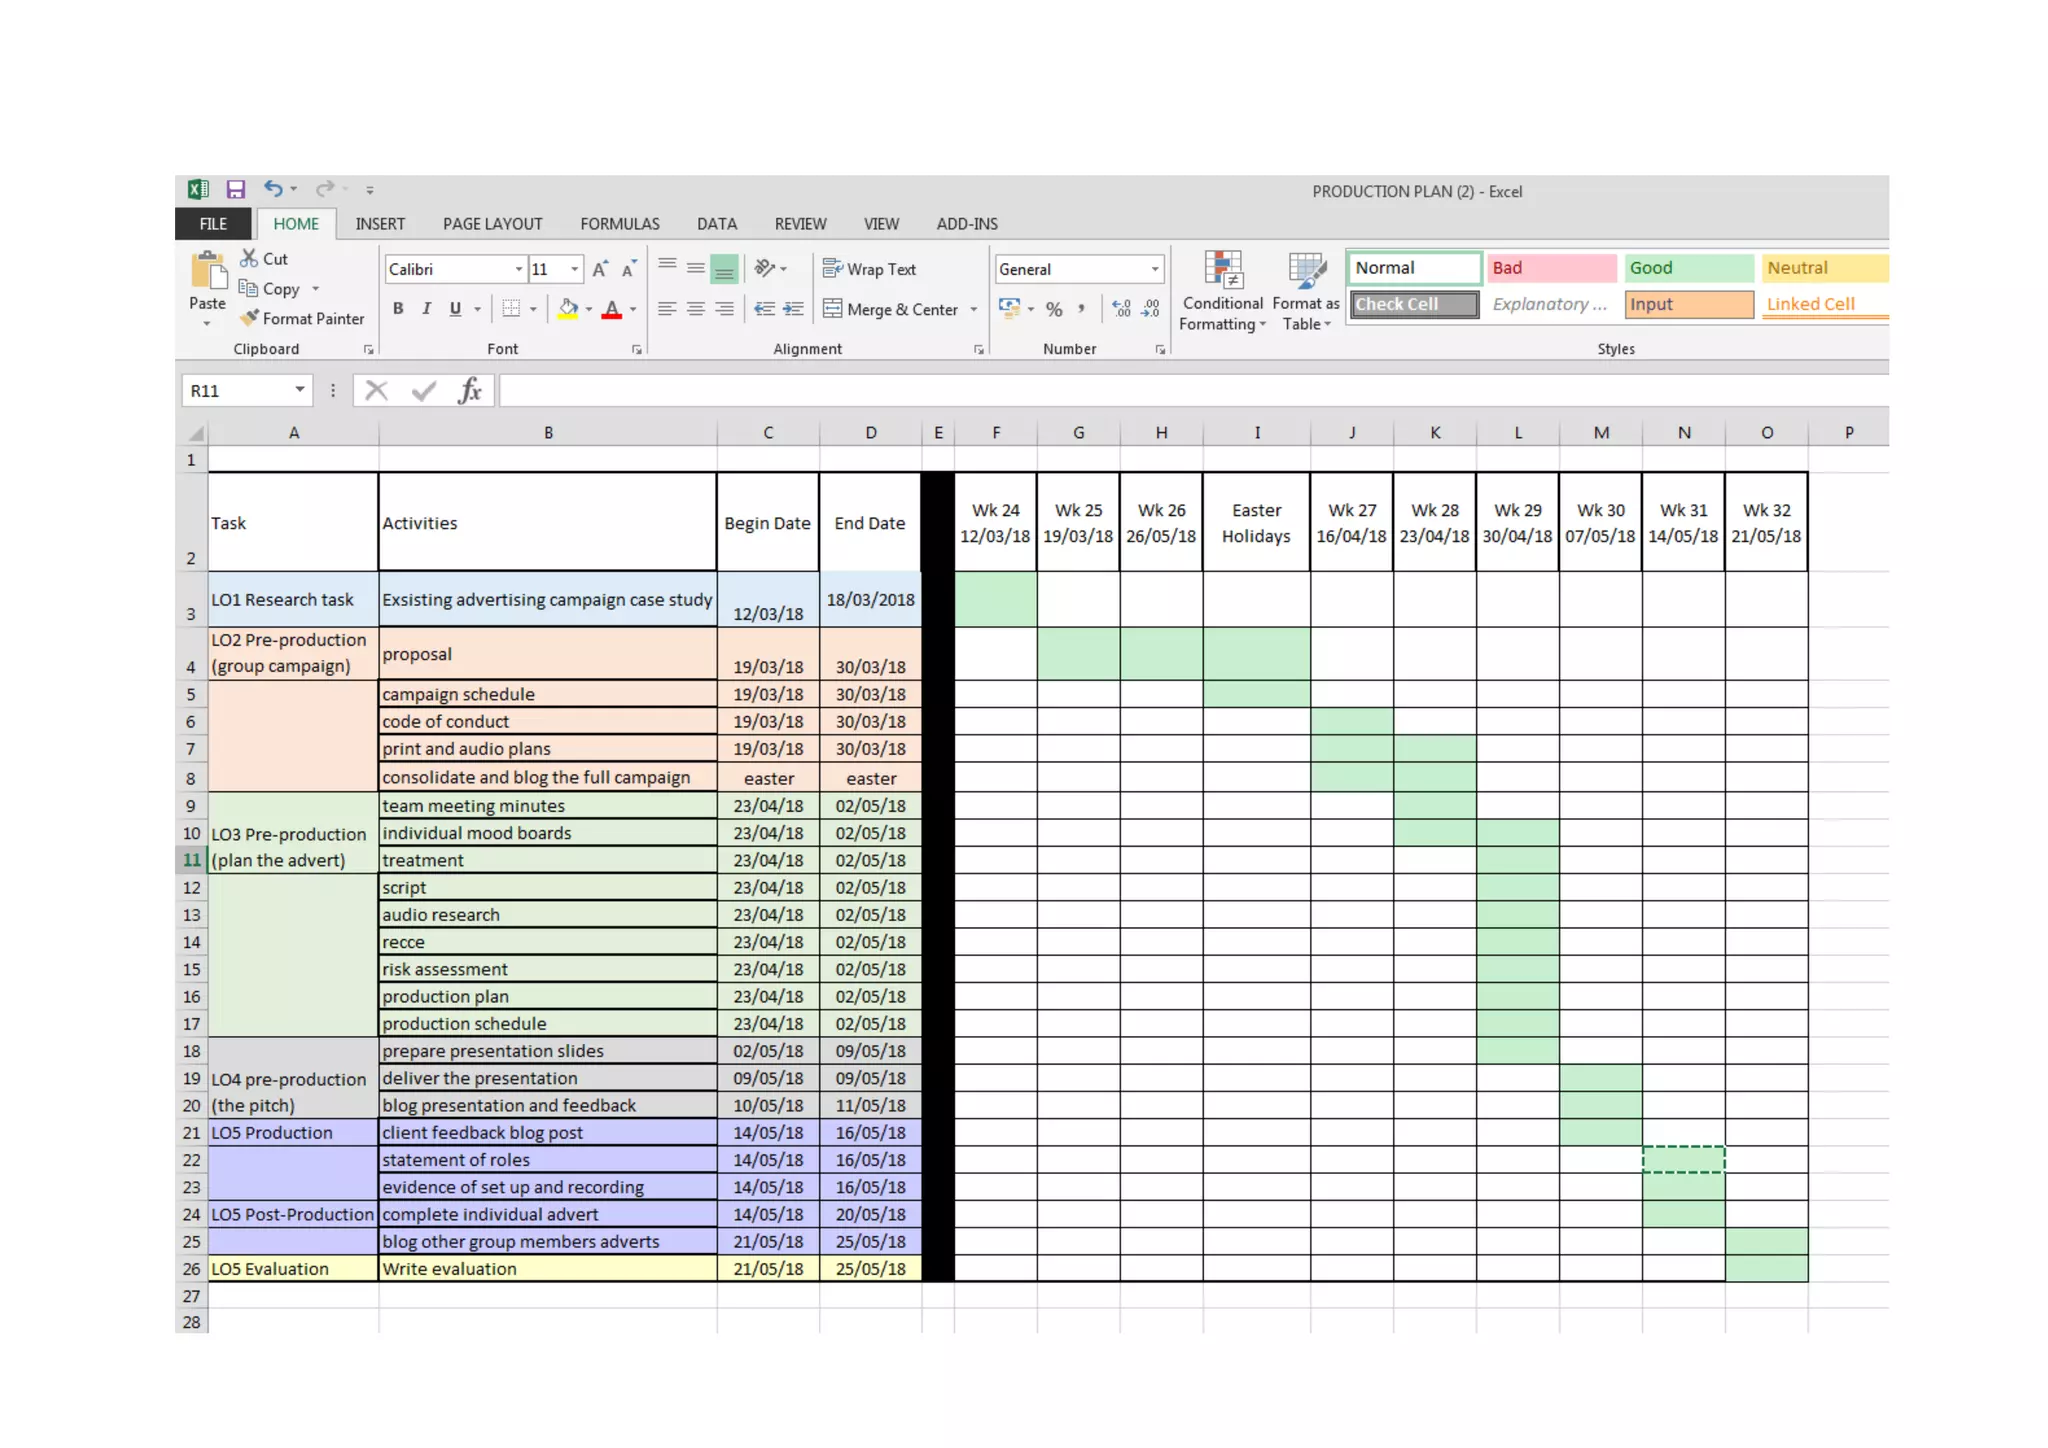Switch to the PAGE LAYOUT tab
The width and height of the screenshot is (2048, 1448).
[492, 224]
